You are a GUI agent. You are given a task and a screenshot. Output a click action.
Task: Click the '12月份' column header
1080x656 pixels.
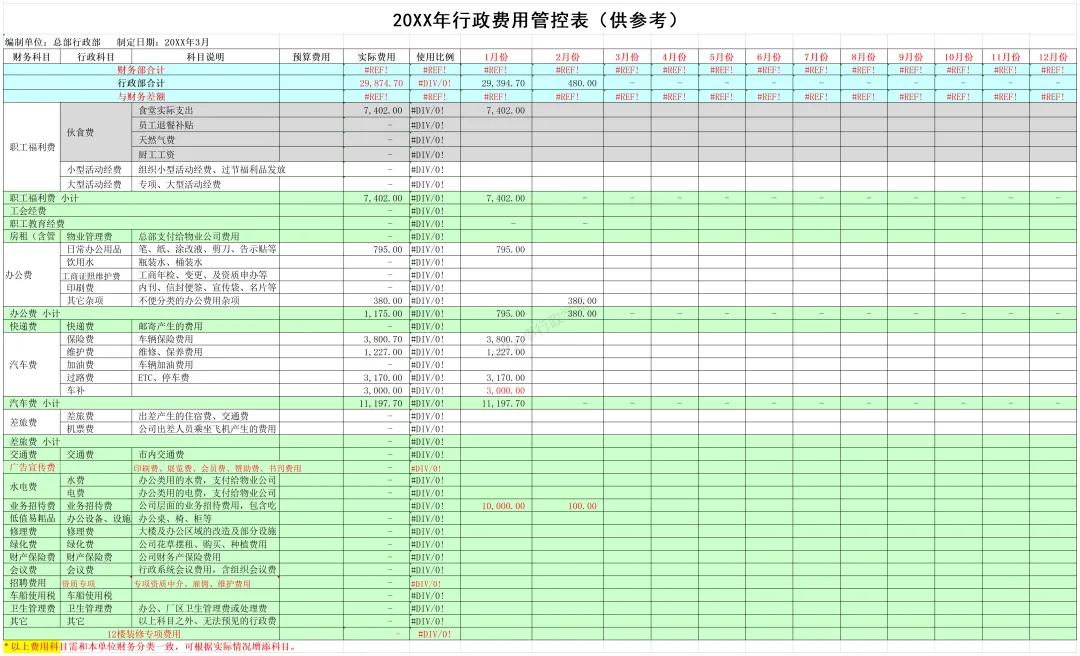click(1052, 57)
